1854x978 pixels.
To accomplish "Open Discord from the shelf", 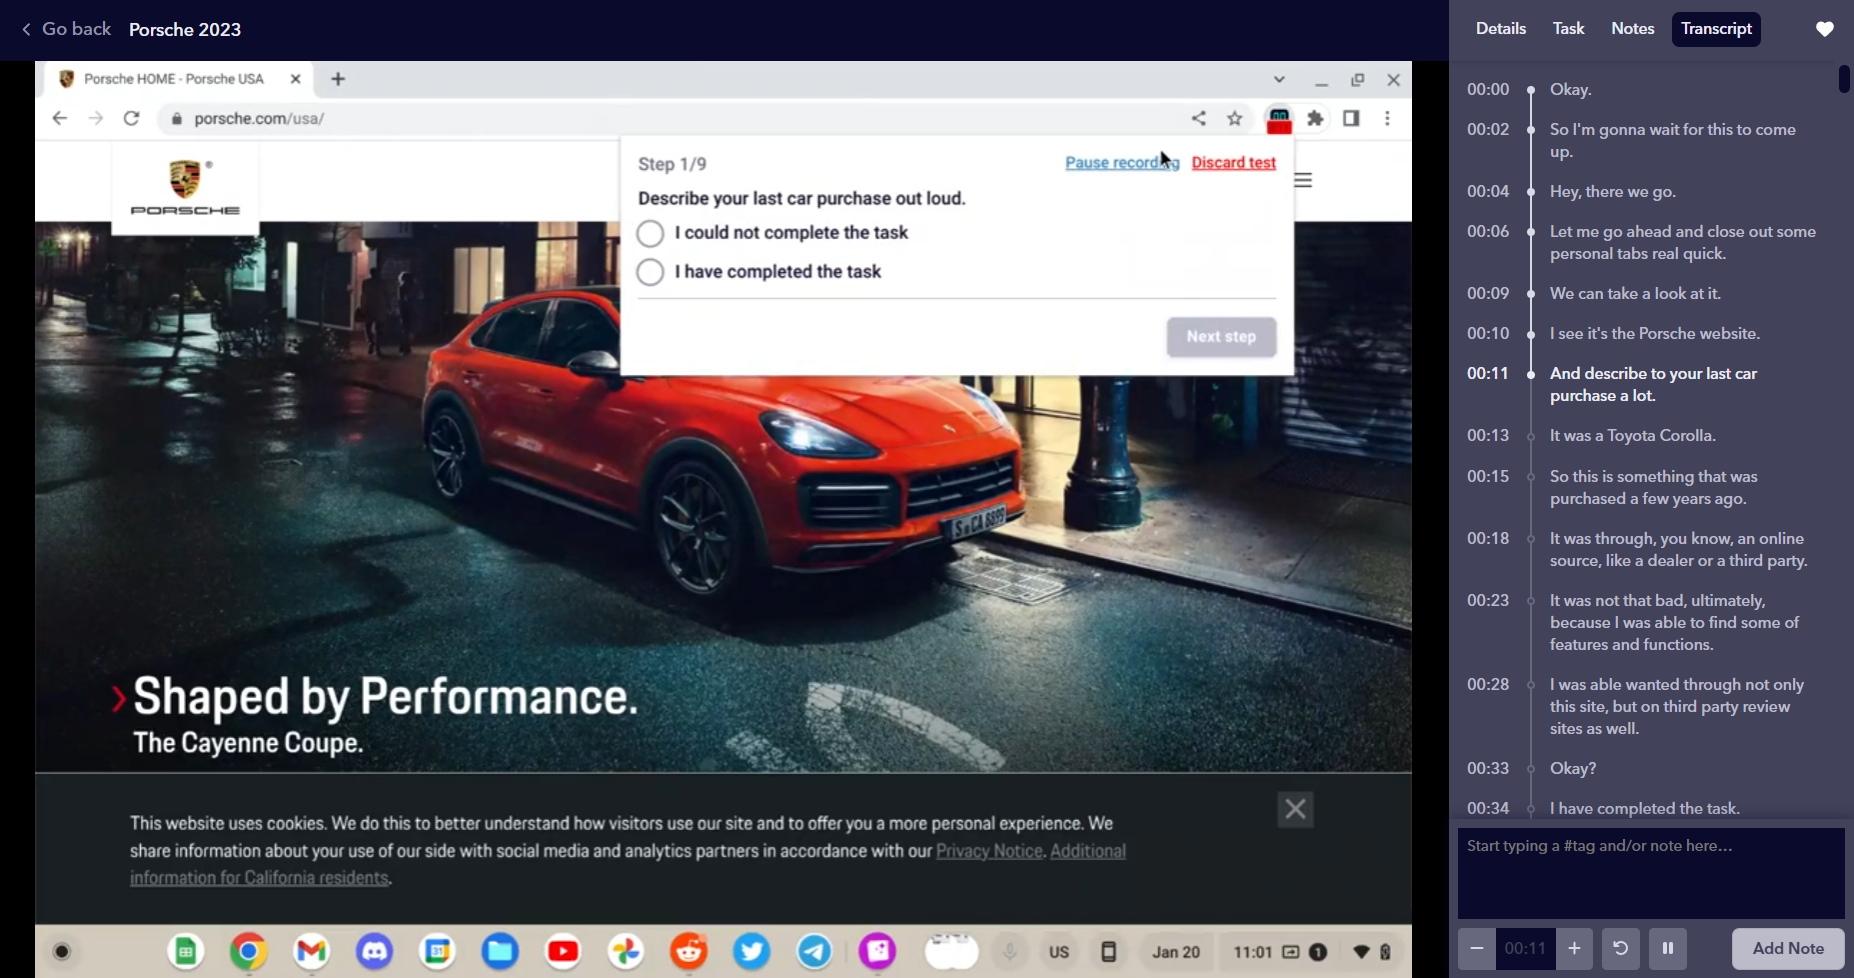I will [374, 952].
